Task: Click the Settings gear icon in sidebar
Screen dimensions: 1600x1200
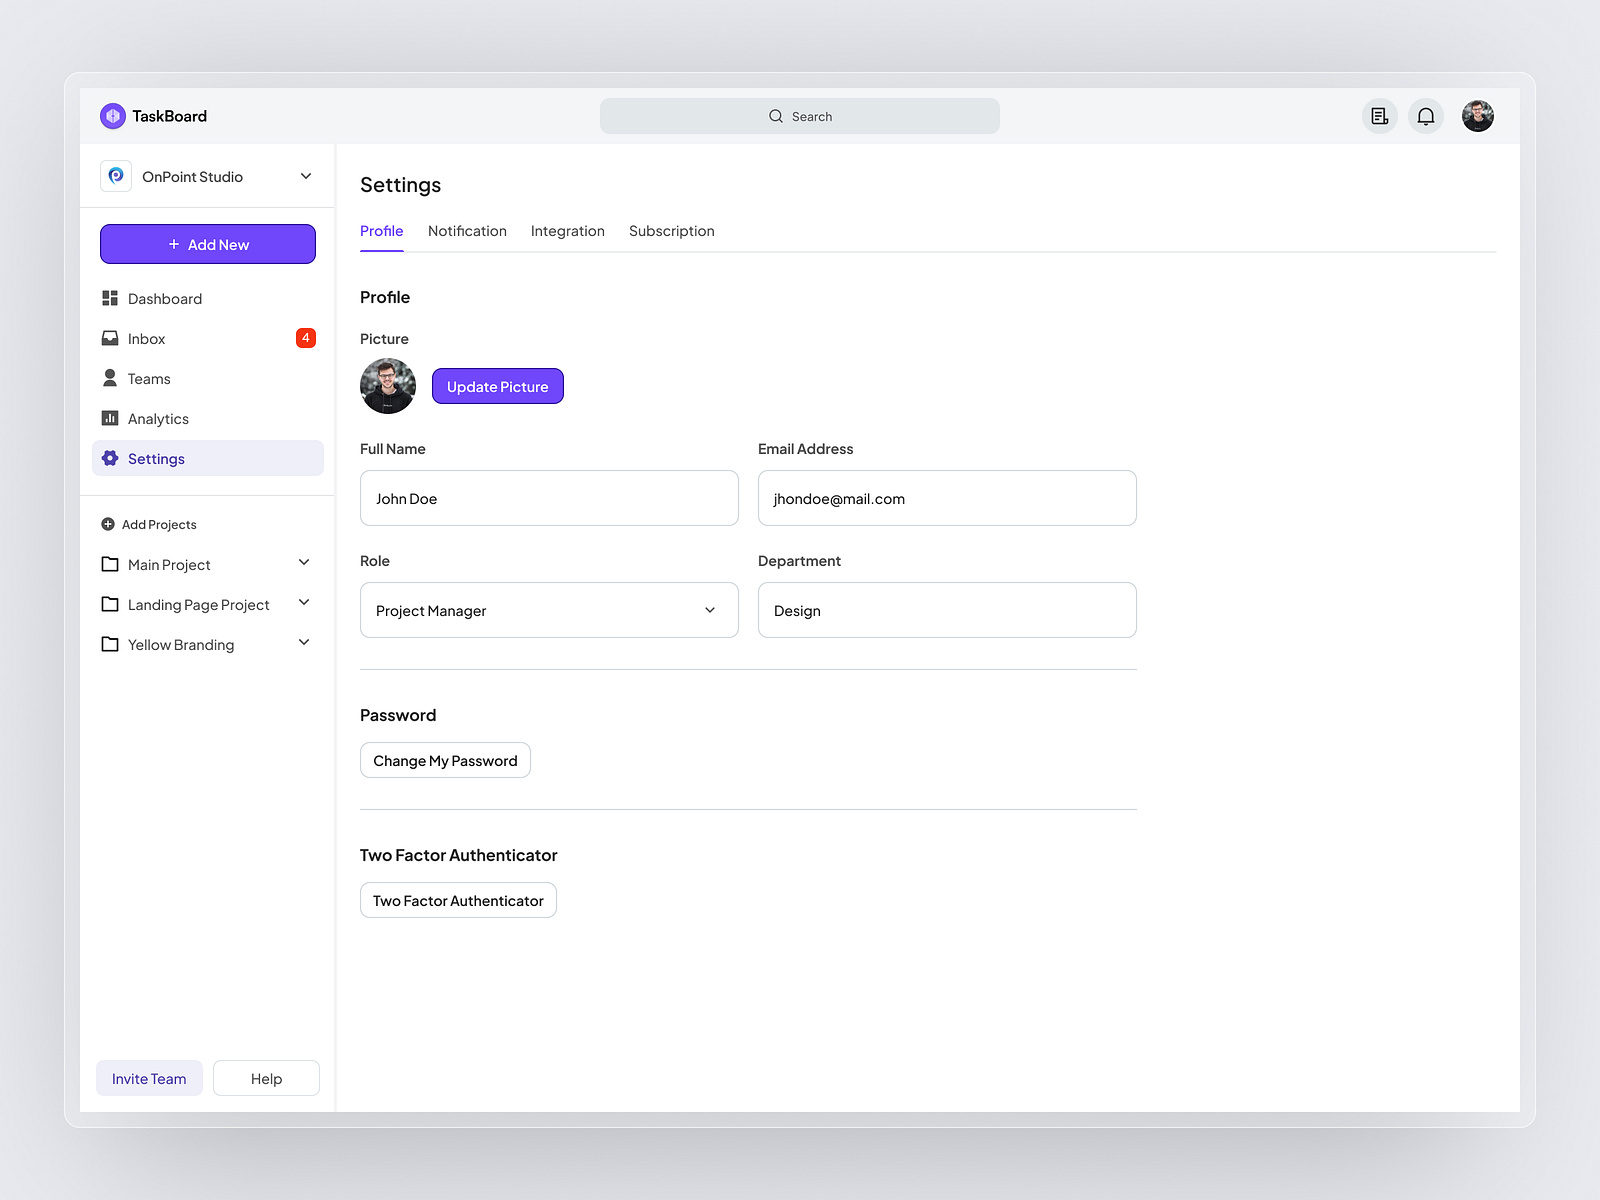Action: click(x=110, y=458)
